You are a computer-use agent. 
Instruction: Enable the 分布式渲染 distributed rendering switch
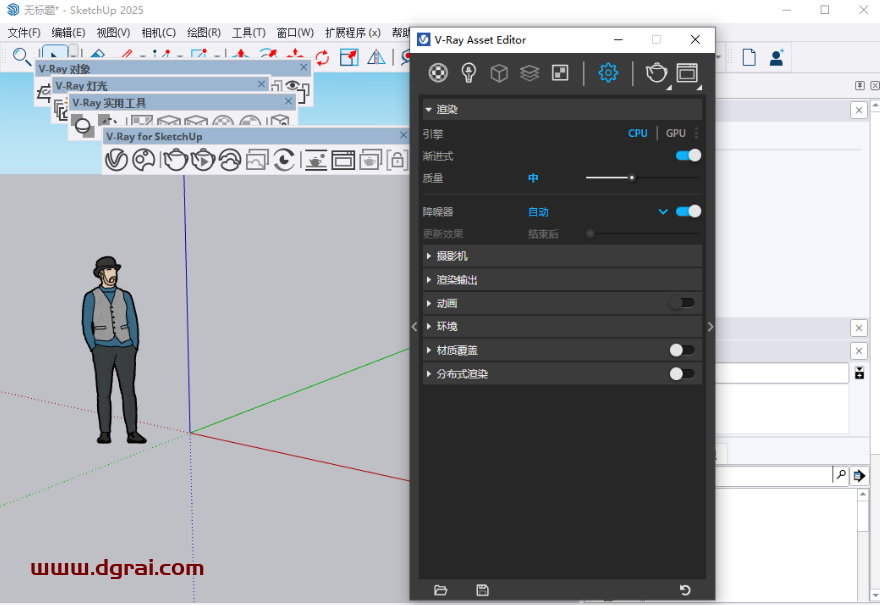click(x=682, y=374)
